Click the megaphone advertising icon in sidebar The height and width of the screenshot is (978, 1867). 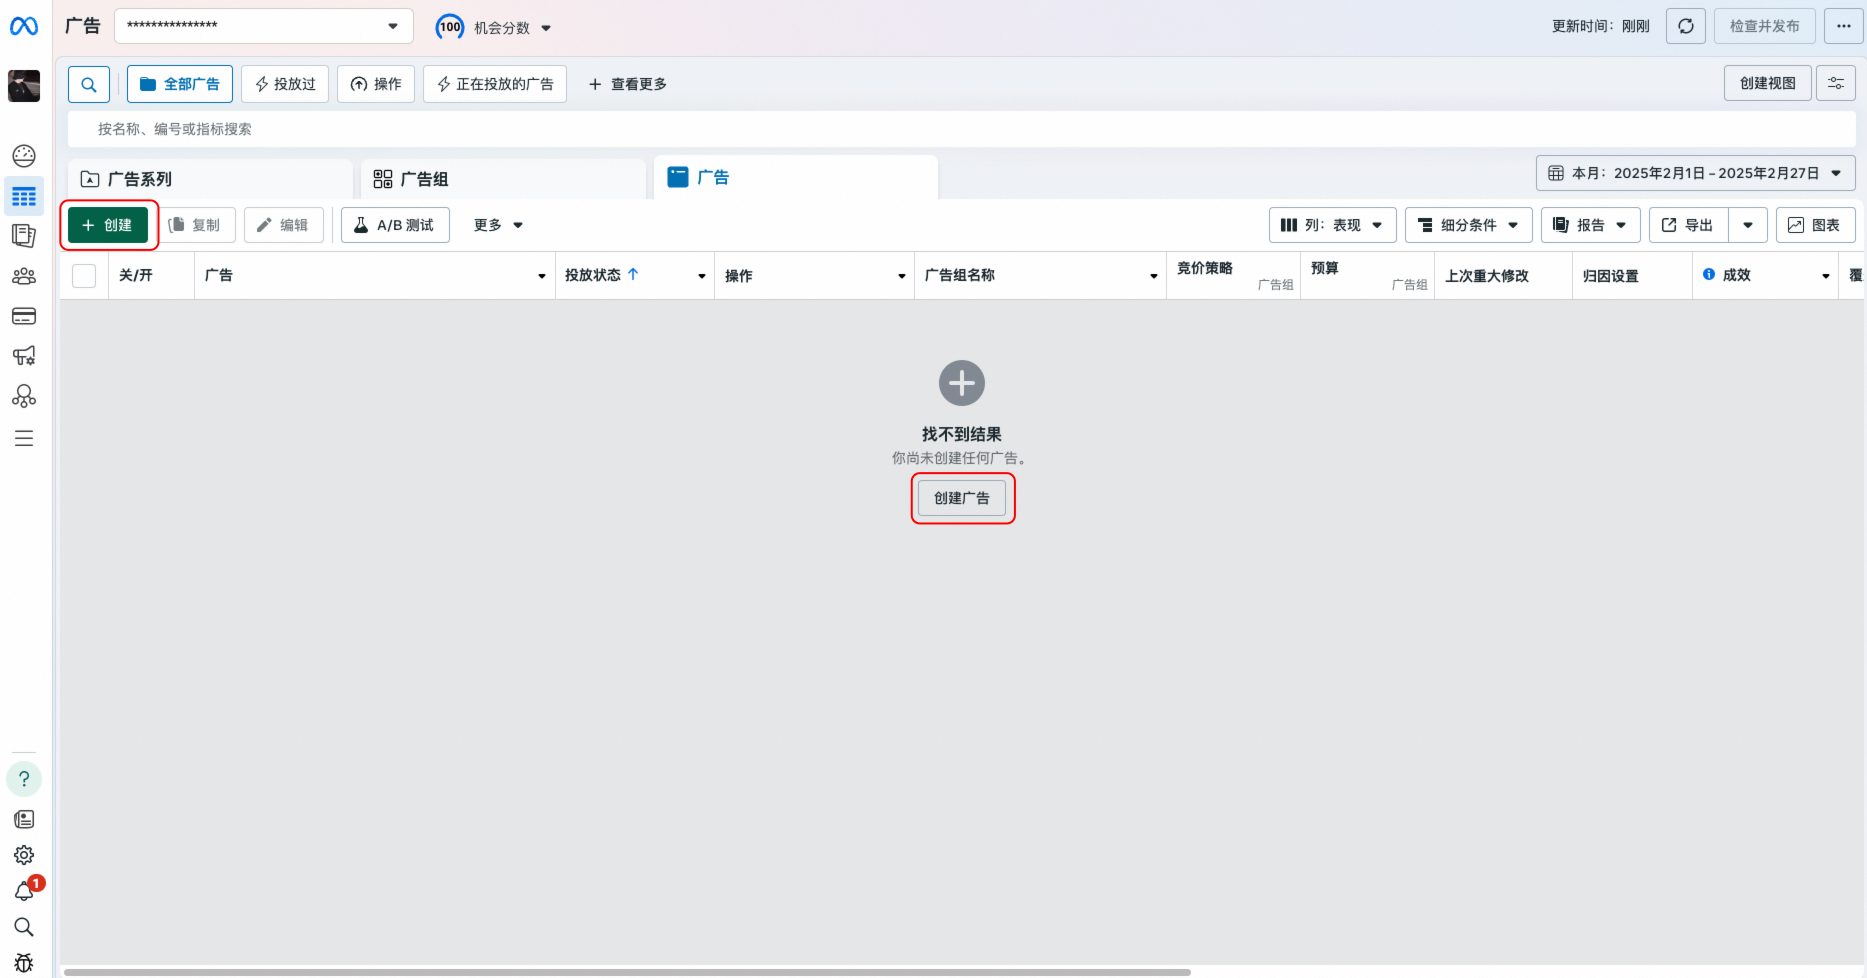[24, 356]
